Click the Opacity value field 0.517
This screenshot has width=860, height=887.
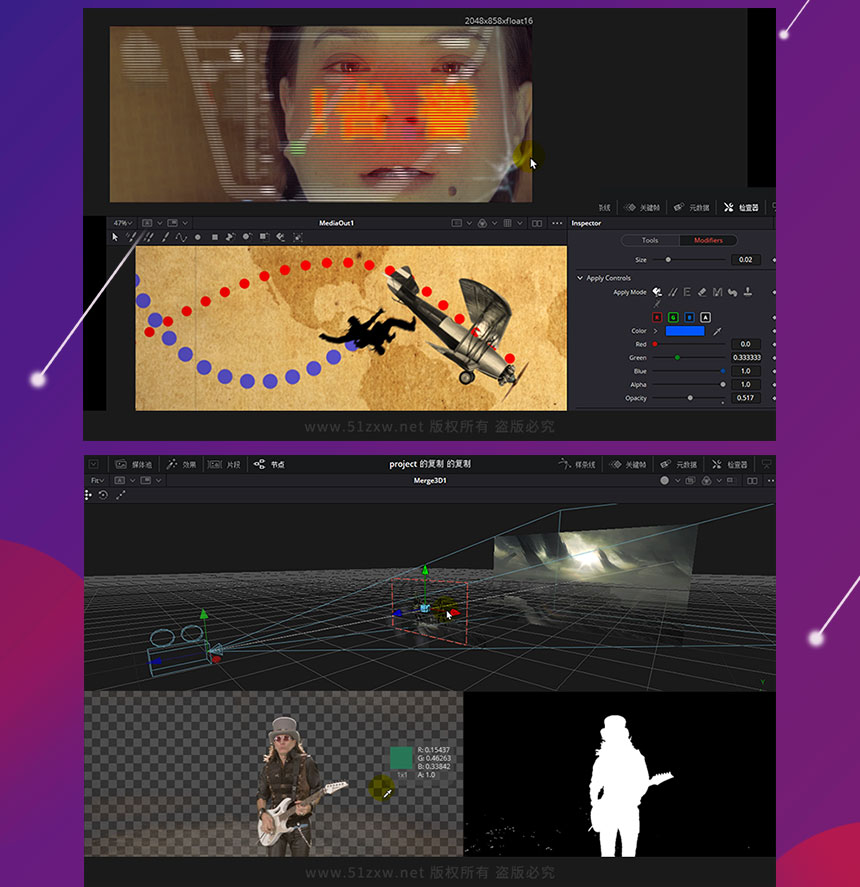click(x=746, y=398)
